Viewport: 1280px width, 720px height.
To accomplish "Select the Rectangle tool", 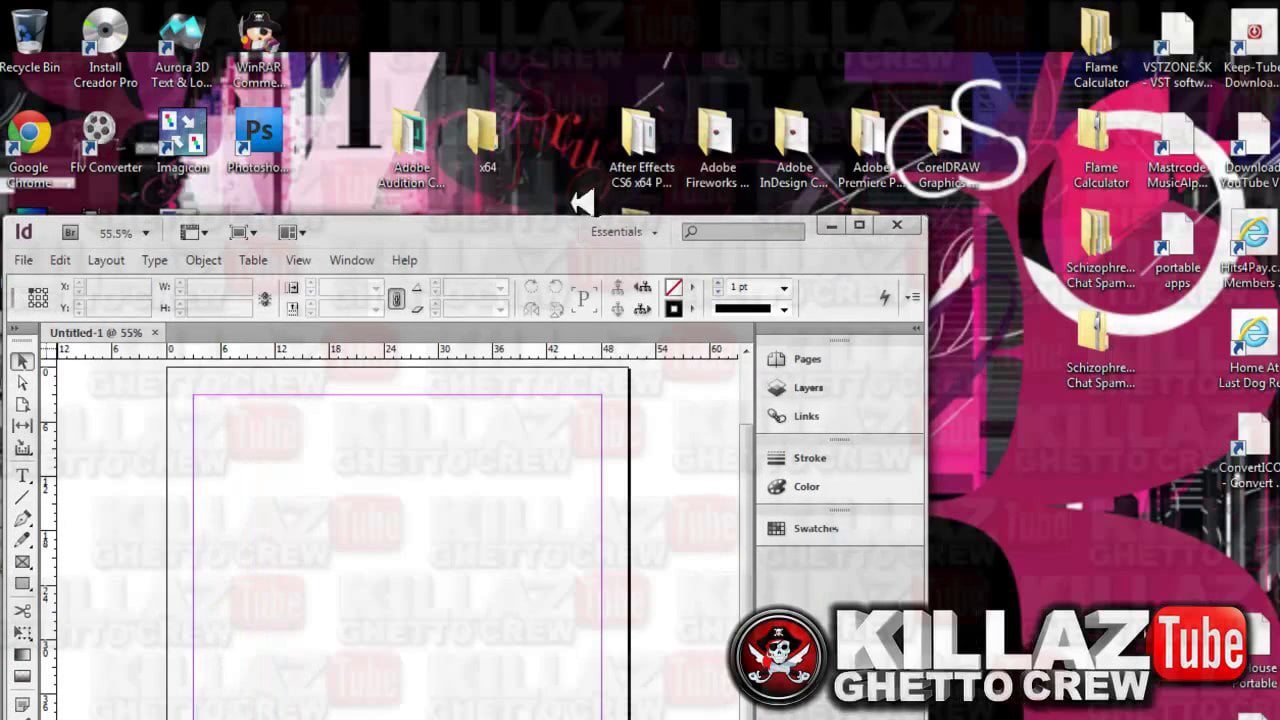I will point(22,584).
